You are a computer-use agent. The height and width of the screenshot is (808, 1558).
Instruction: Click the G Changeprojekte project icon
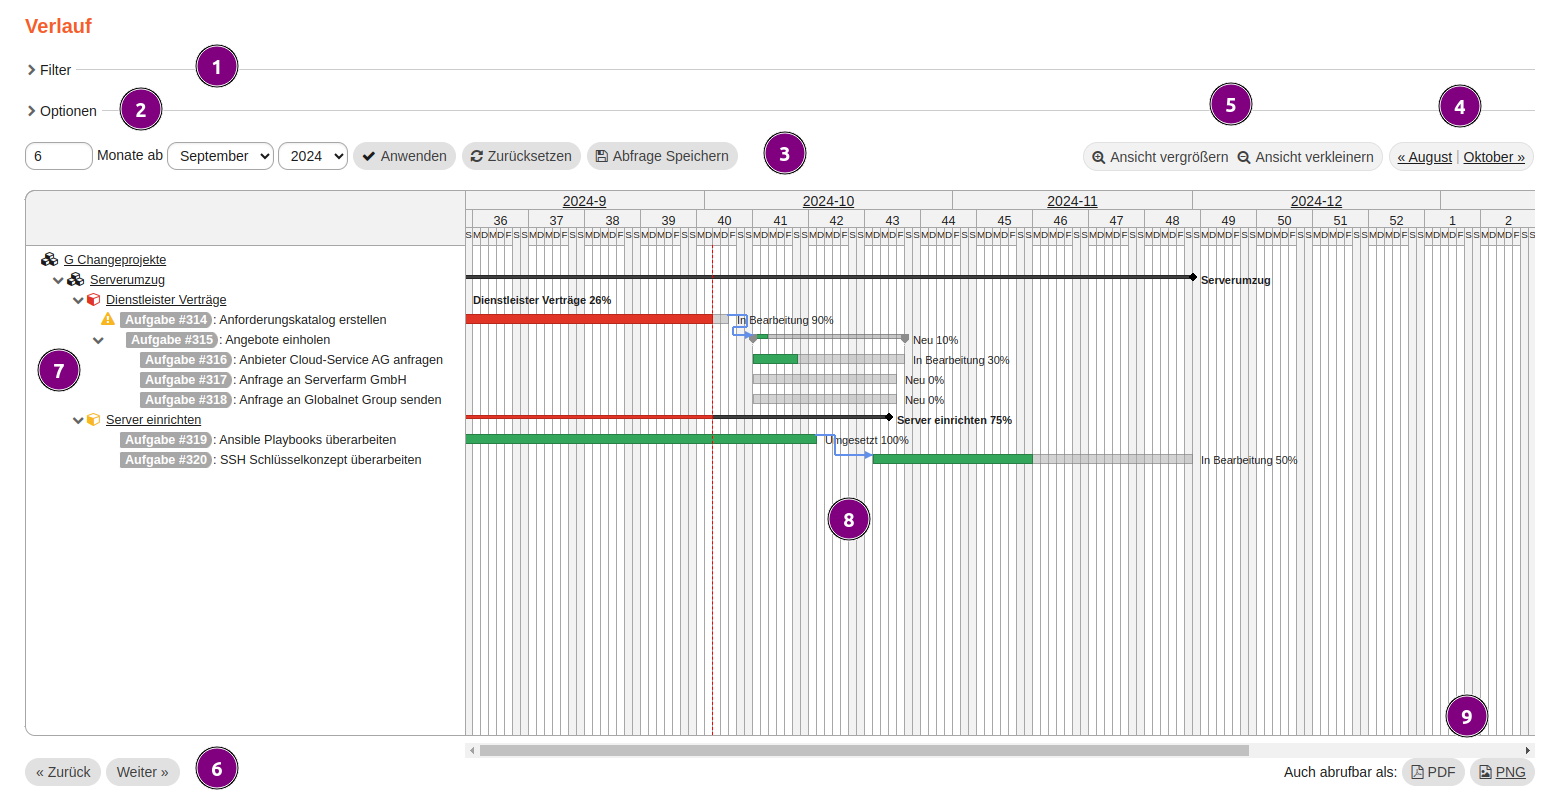(x=49, y=260)
